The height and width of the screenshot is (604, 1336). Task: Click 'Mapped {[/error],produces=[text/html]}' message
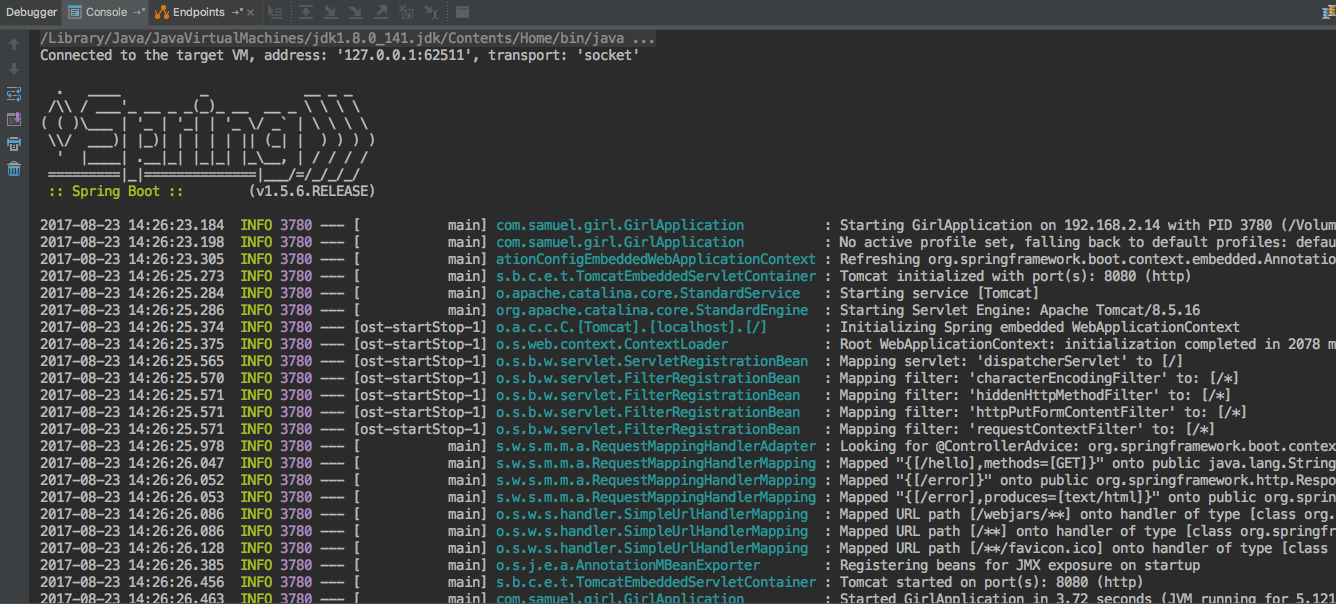1087,497
